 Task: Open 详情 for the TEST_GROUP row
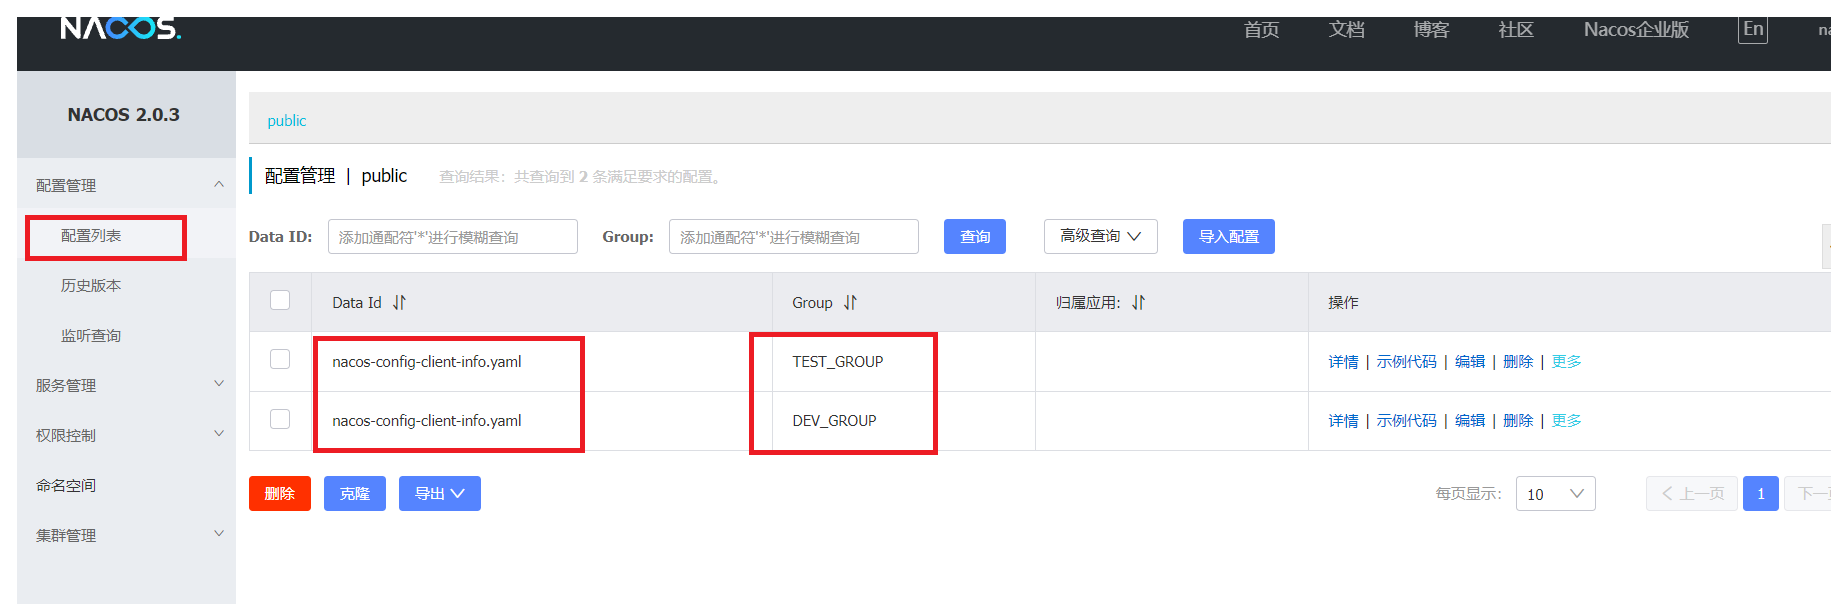(1343, 361)
